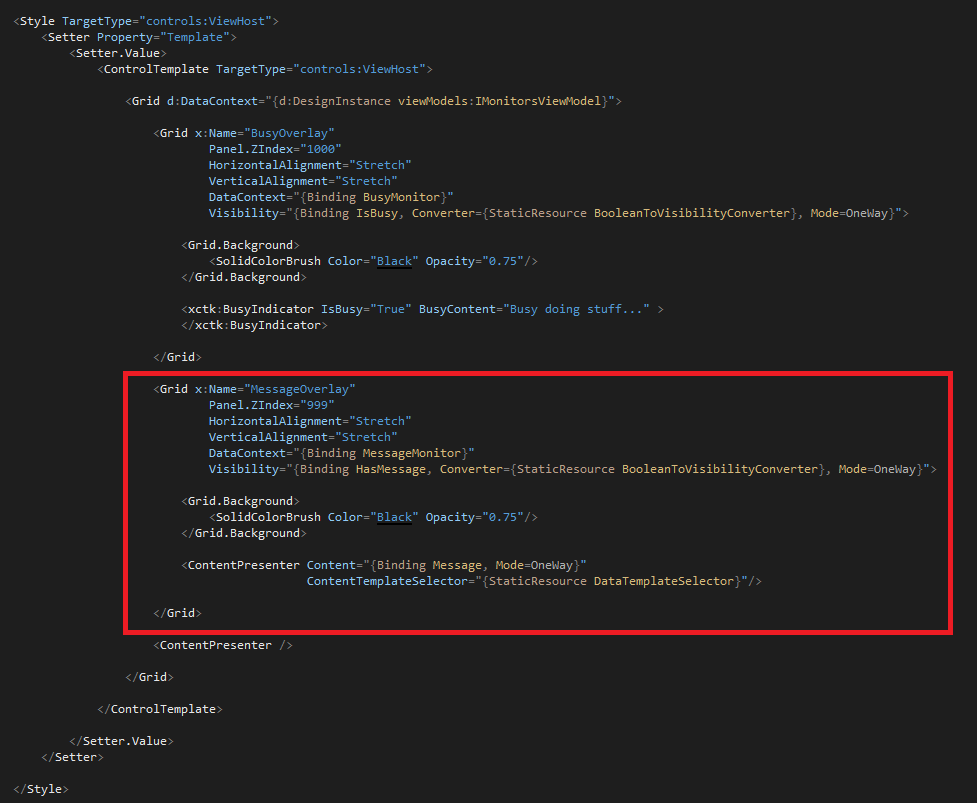Click d:DesignInstance in the Grid DataContext
The image size is (977, 803).
(x=335, y=102)
